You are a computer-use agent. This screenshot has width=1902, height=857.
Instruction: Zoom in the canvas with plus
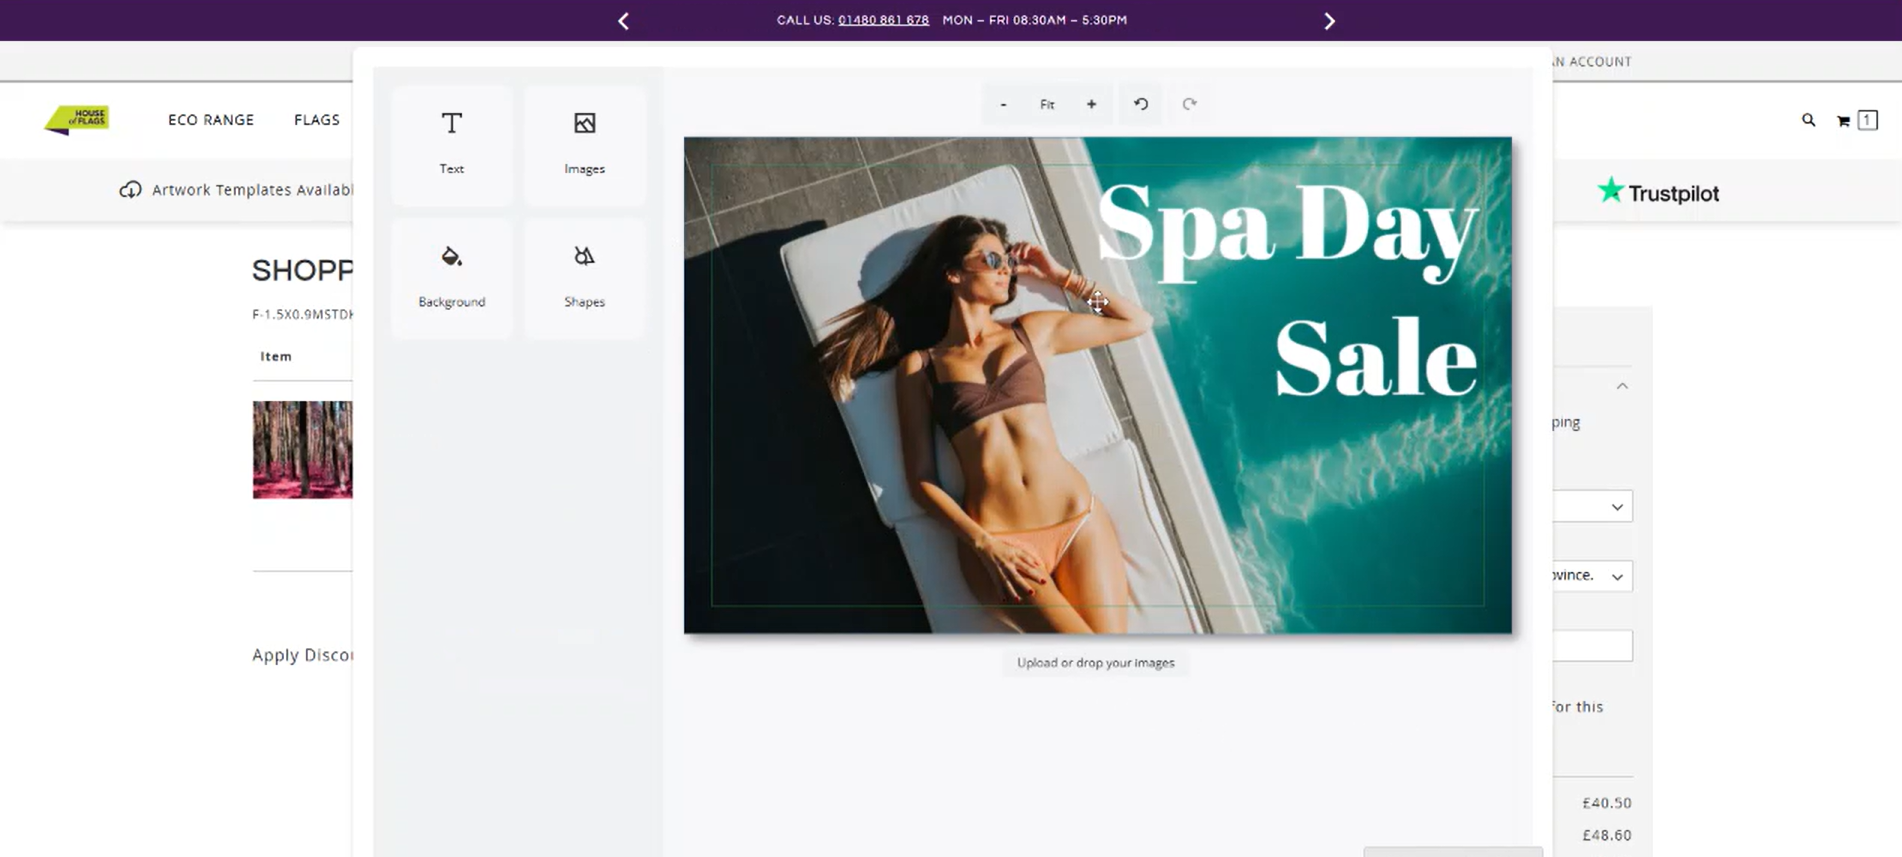[x=1091, y=104]
